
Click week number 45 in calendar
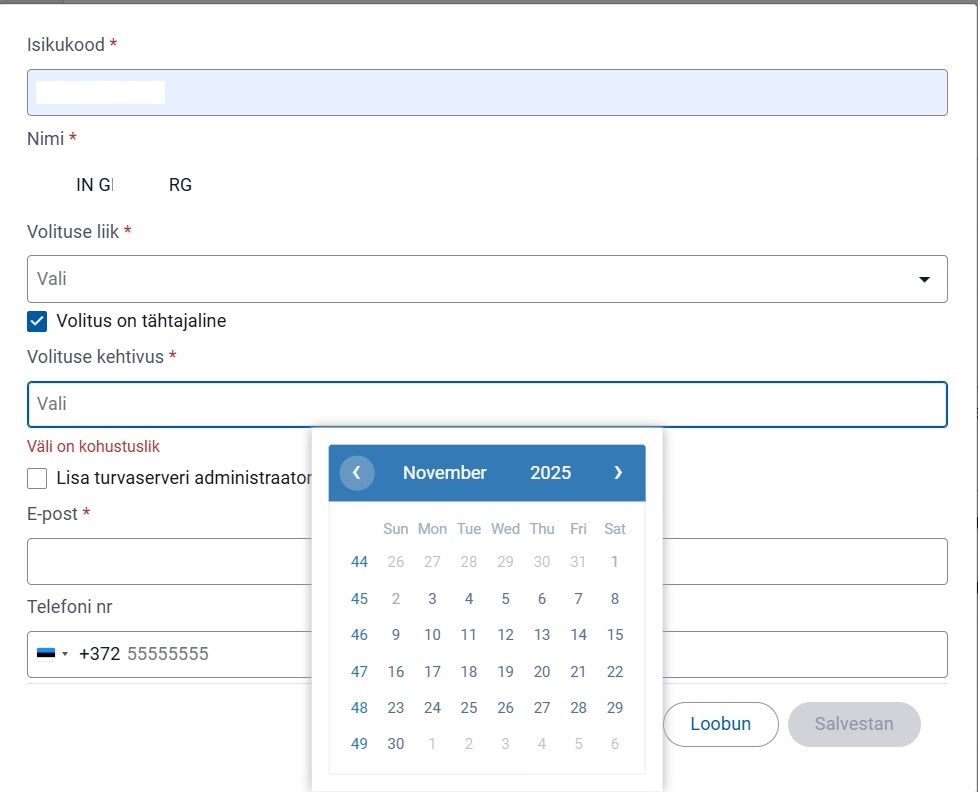[359, 599]
